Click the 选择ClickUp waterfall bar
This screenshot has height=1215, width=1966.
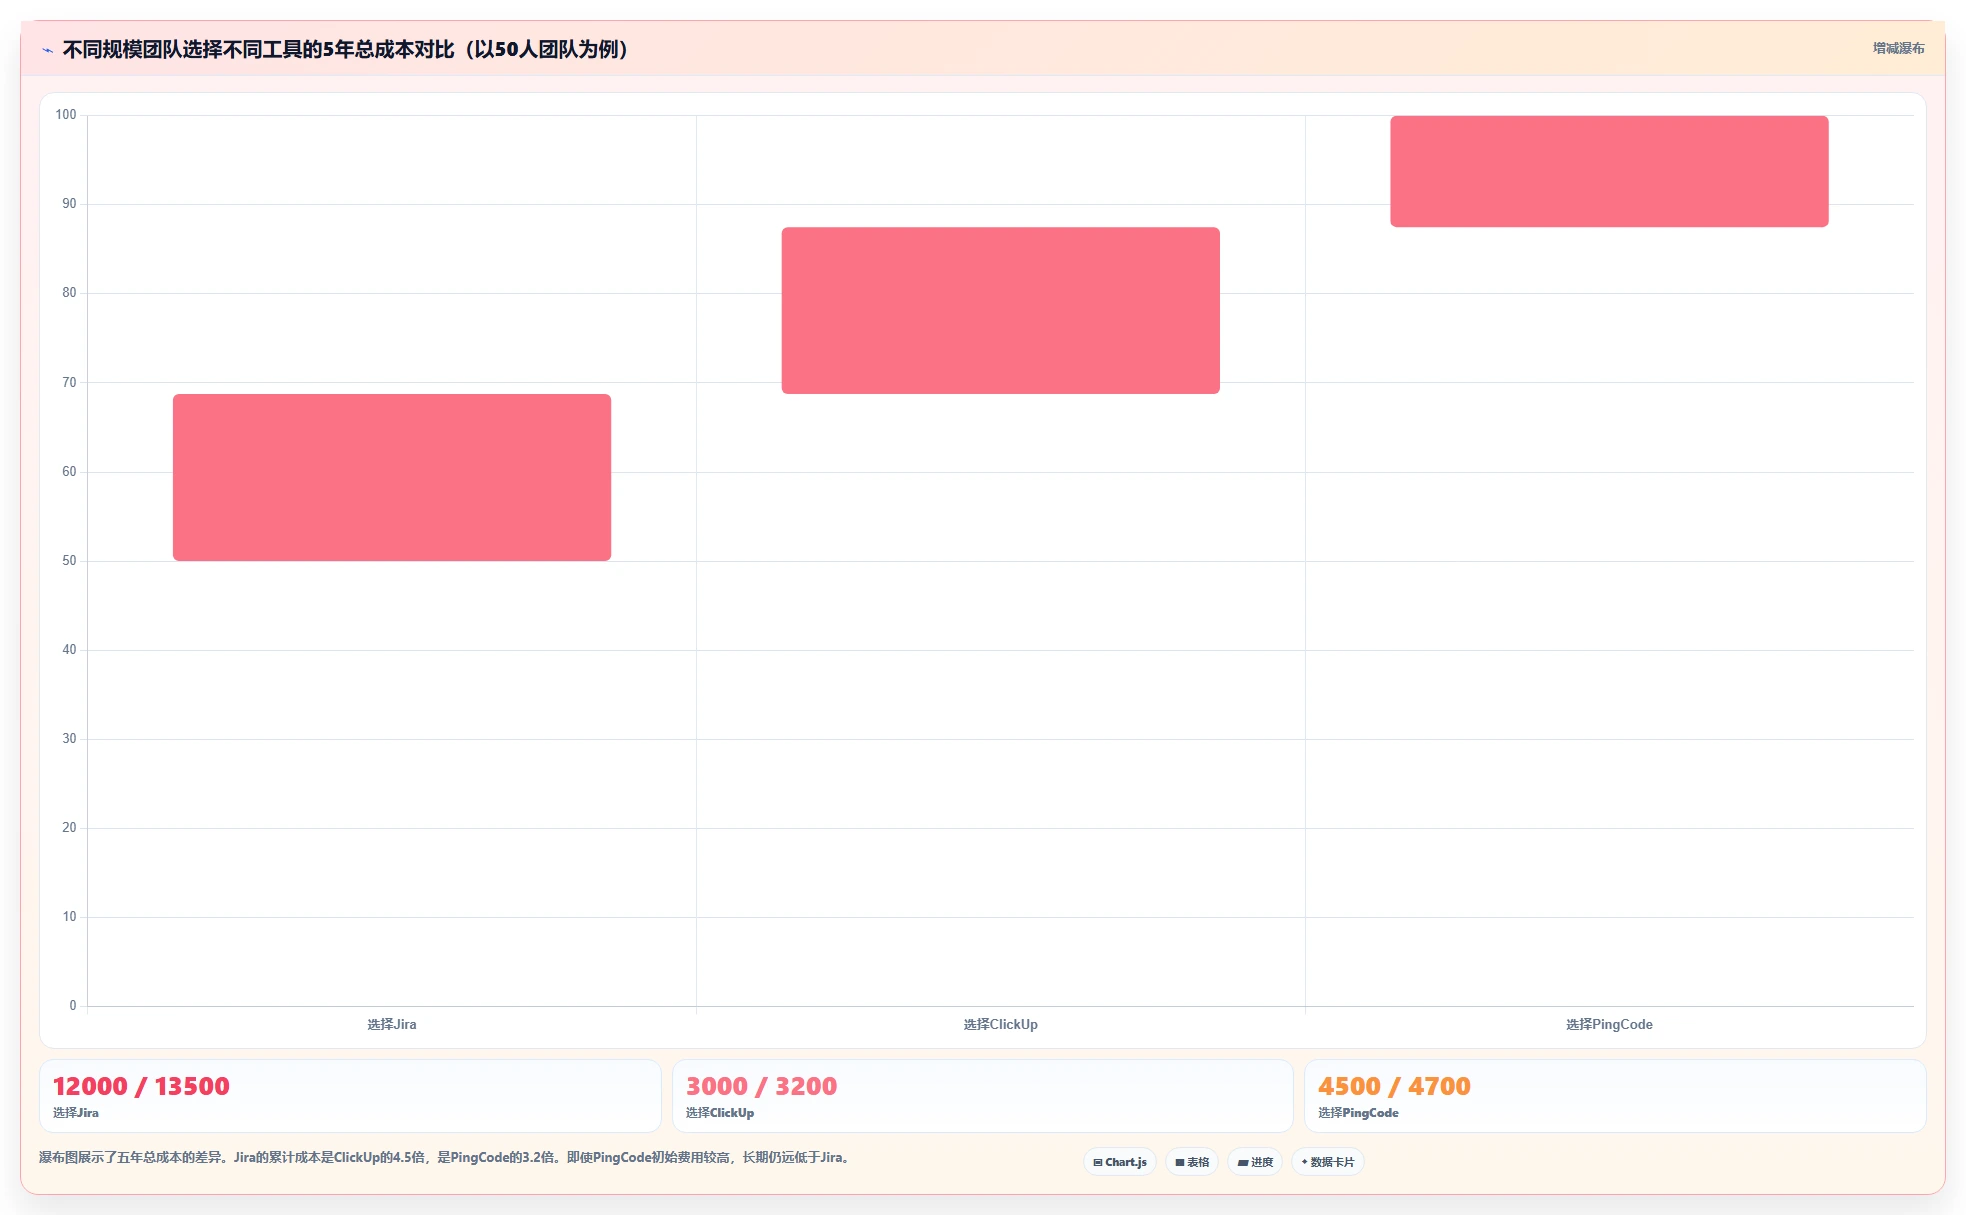coord(1000,310)
